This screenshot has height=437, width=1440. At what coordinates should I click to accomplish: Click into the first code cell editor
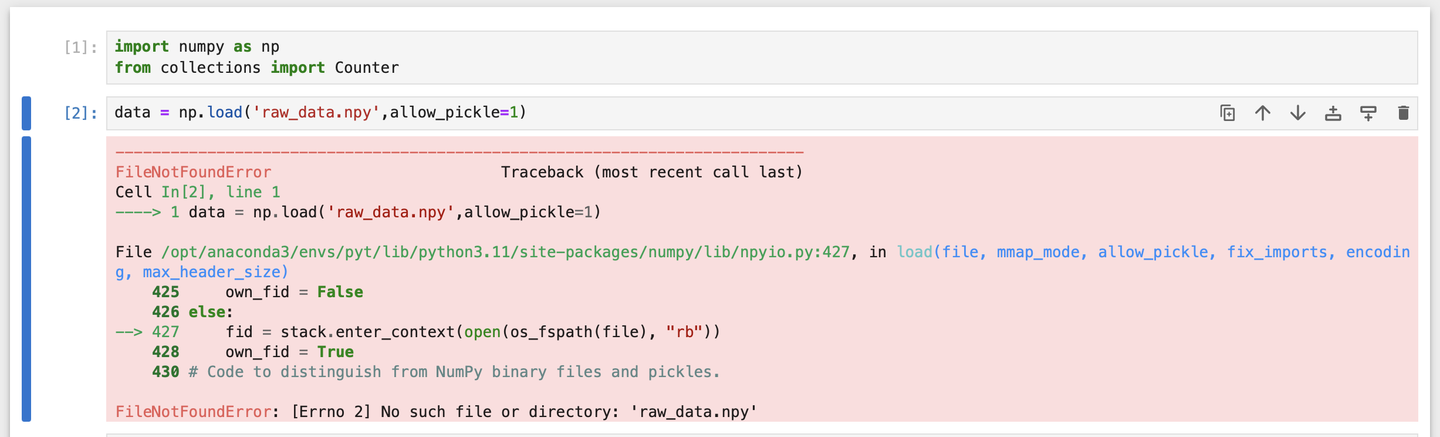(x=700, y=57)
